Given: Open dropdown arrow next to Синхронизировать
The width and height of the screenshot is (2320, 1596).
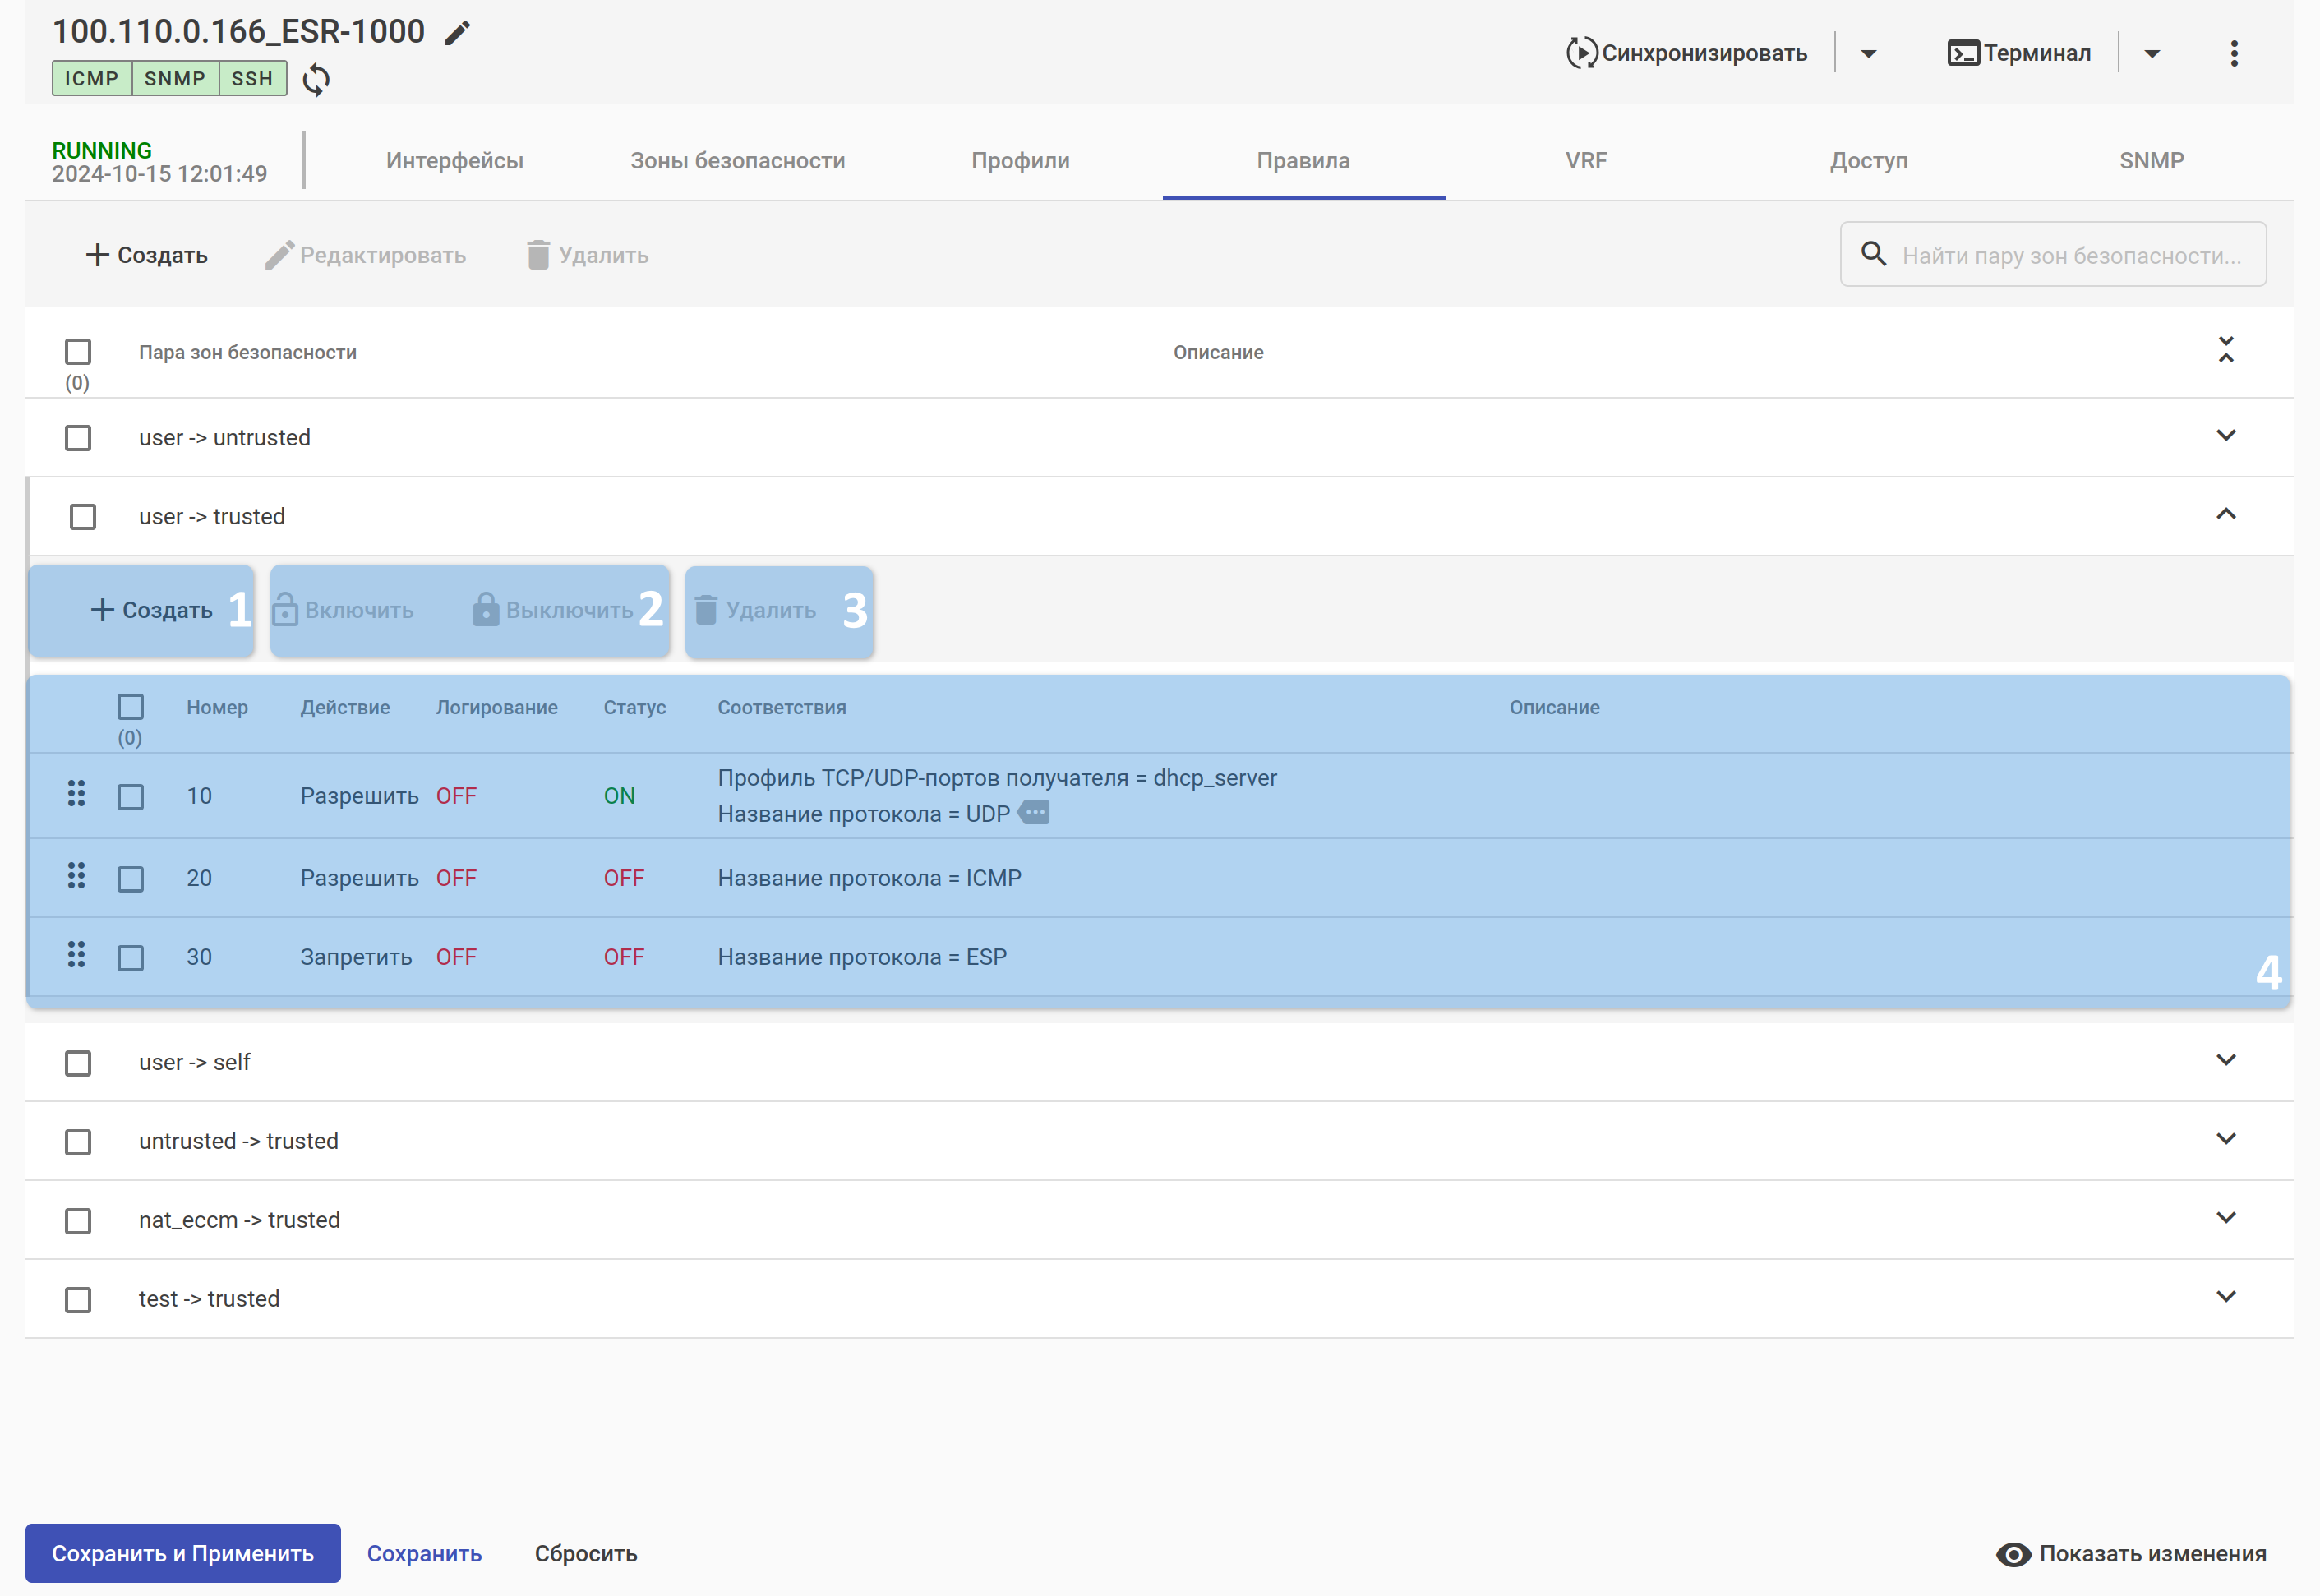Looking at the screenshot, I should point(1868,54).
